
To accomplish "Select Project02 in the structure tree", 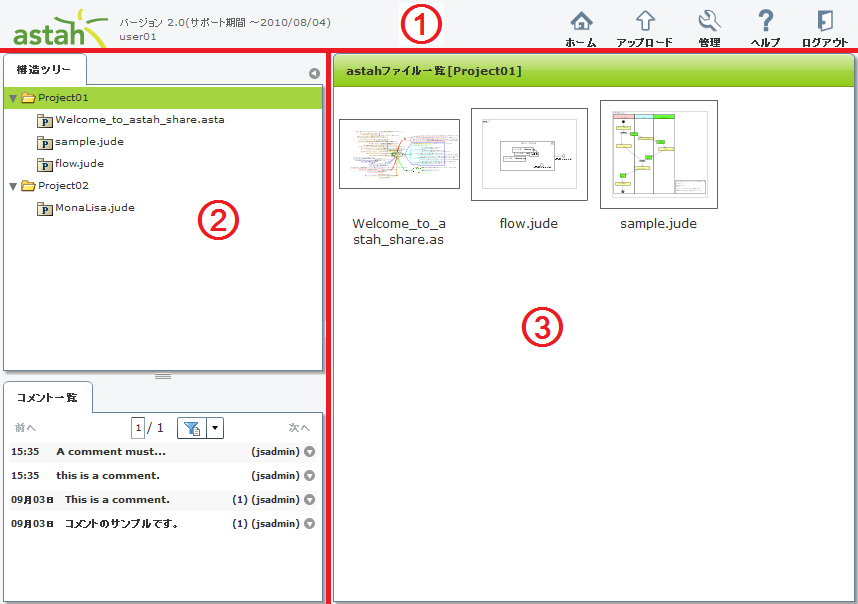I will tap(63, 186).
